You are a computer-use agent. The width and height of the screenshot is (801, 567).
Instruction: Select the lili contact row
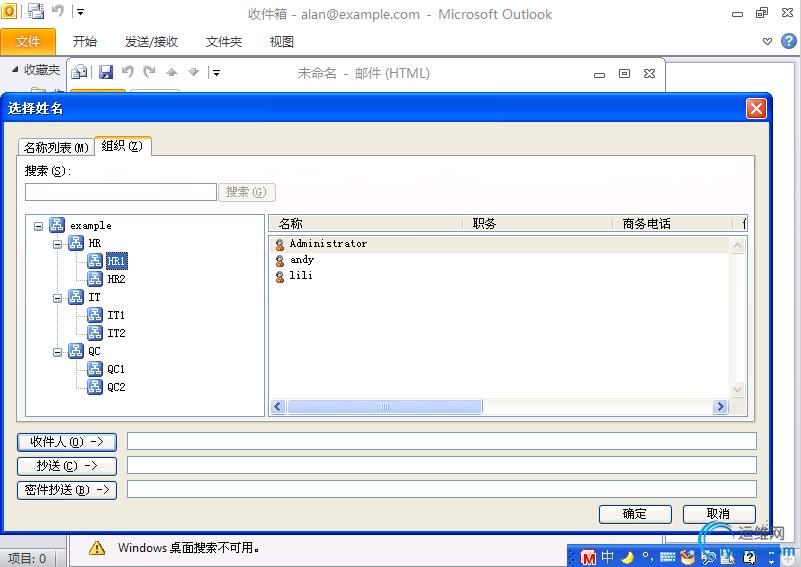[x=501, y=276]
